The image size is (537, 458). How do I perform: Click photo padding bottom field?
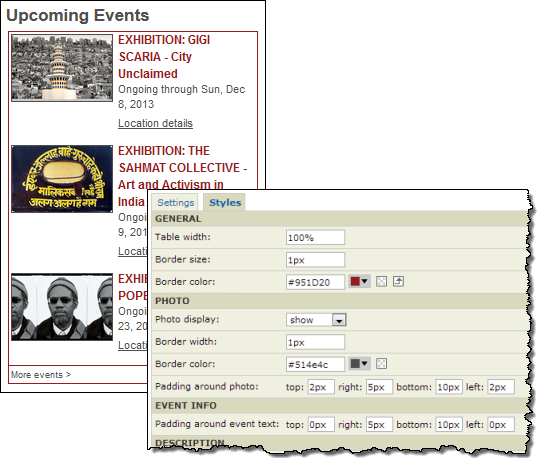click(449, 387)
